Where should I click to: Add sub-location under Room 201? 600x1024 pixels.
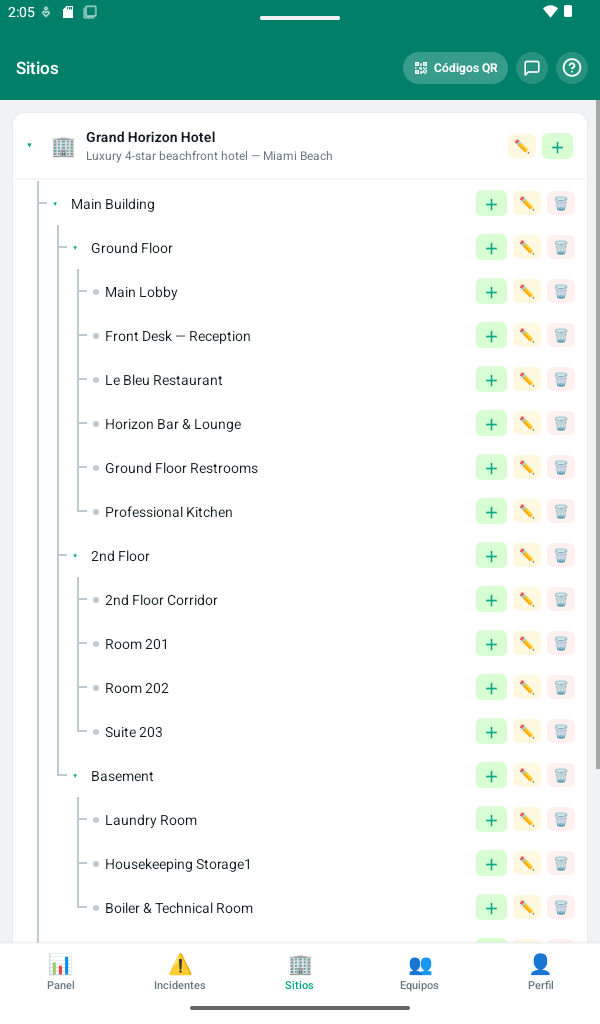(492, 644)
